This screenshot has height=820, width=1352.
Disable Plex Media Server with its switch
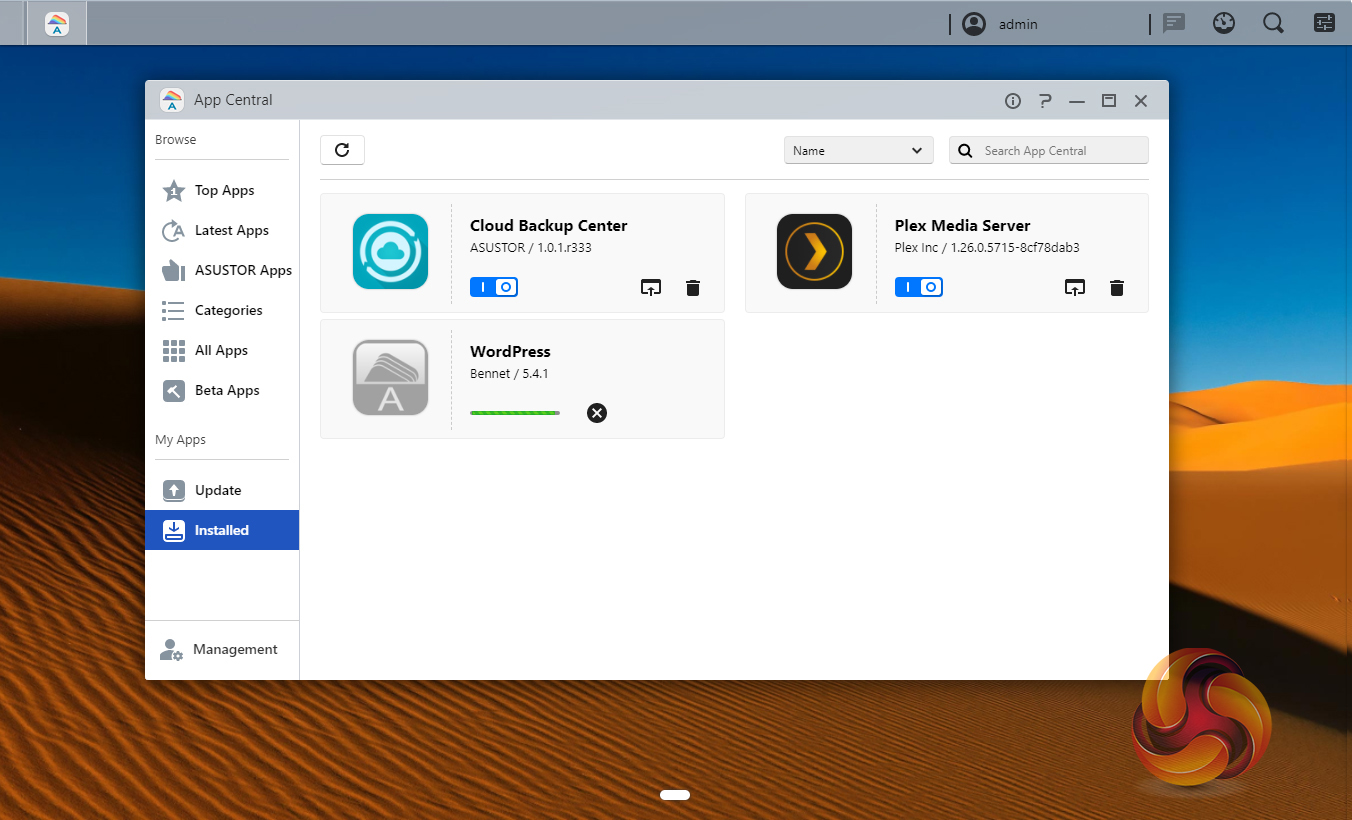point(919,288)
